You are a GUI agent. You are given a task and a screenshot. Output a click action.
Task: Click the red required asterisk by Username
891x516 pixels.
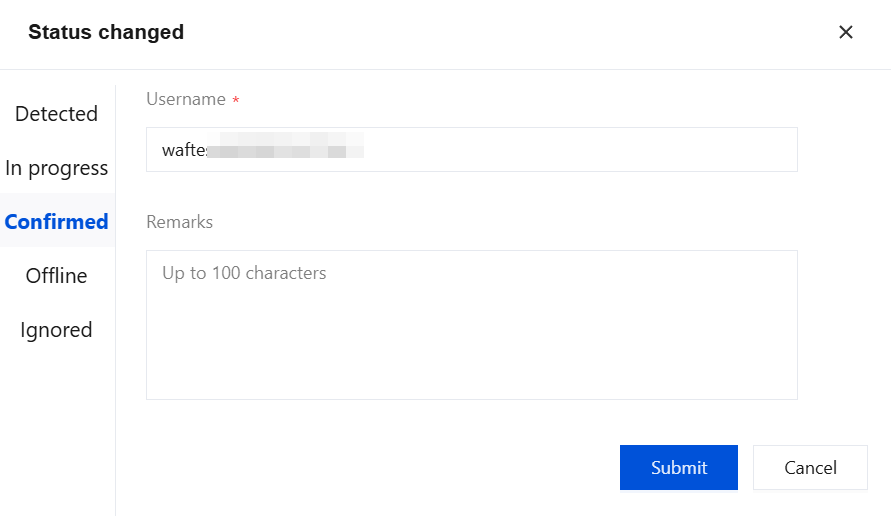(236, 101)
